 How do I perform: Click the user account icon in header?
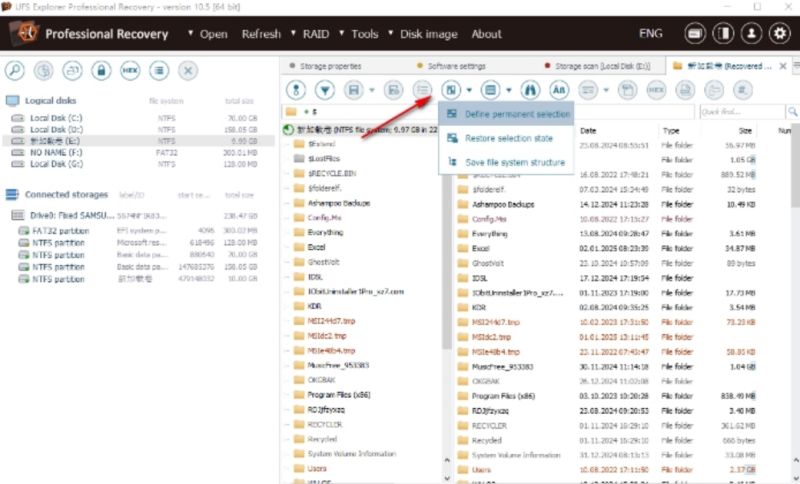tap(751, 34)
